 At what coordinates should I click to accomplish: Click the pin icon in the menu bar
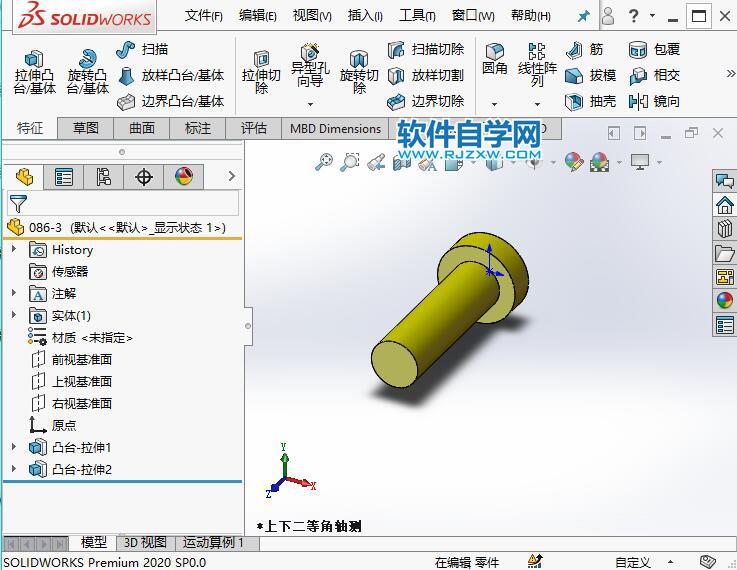(583, 16)
